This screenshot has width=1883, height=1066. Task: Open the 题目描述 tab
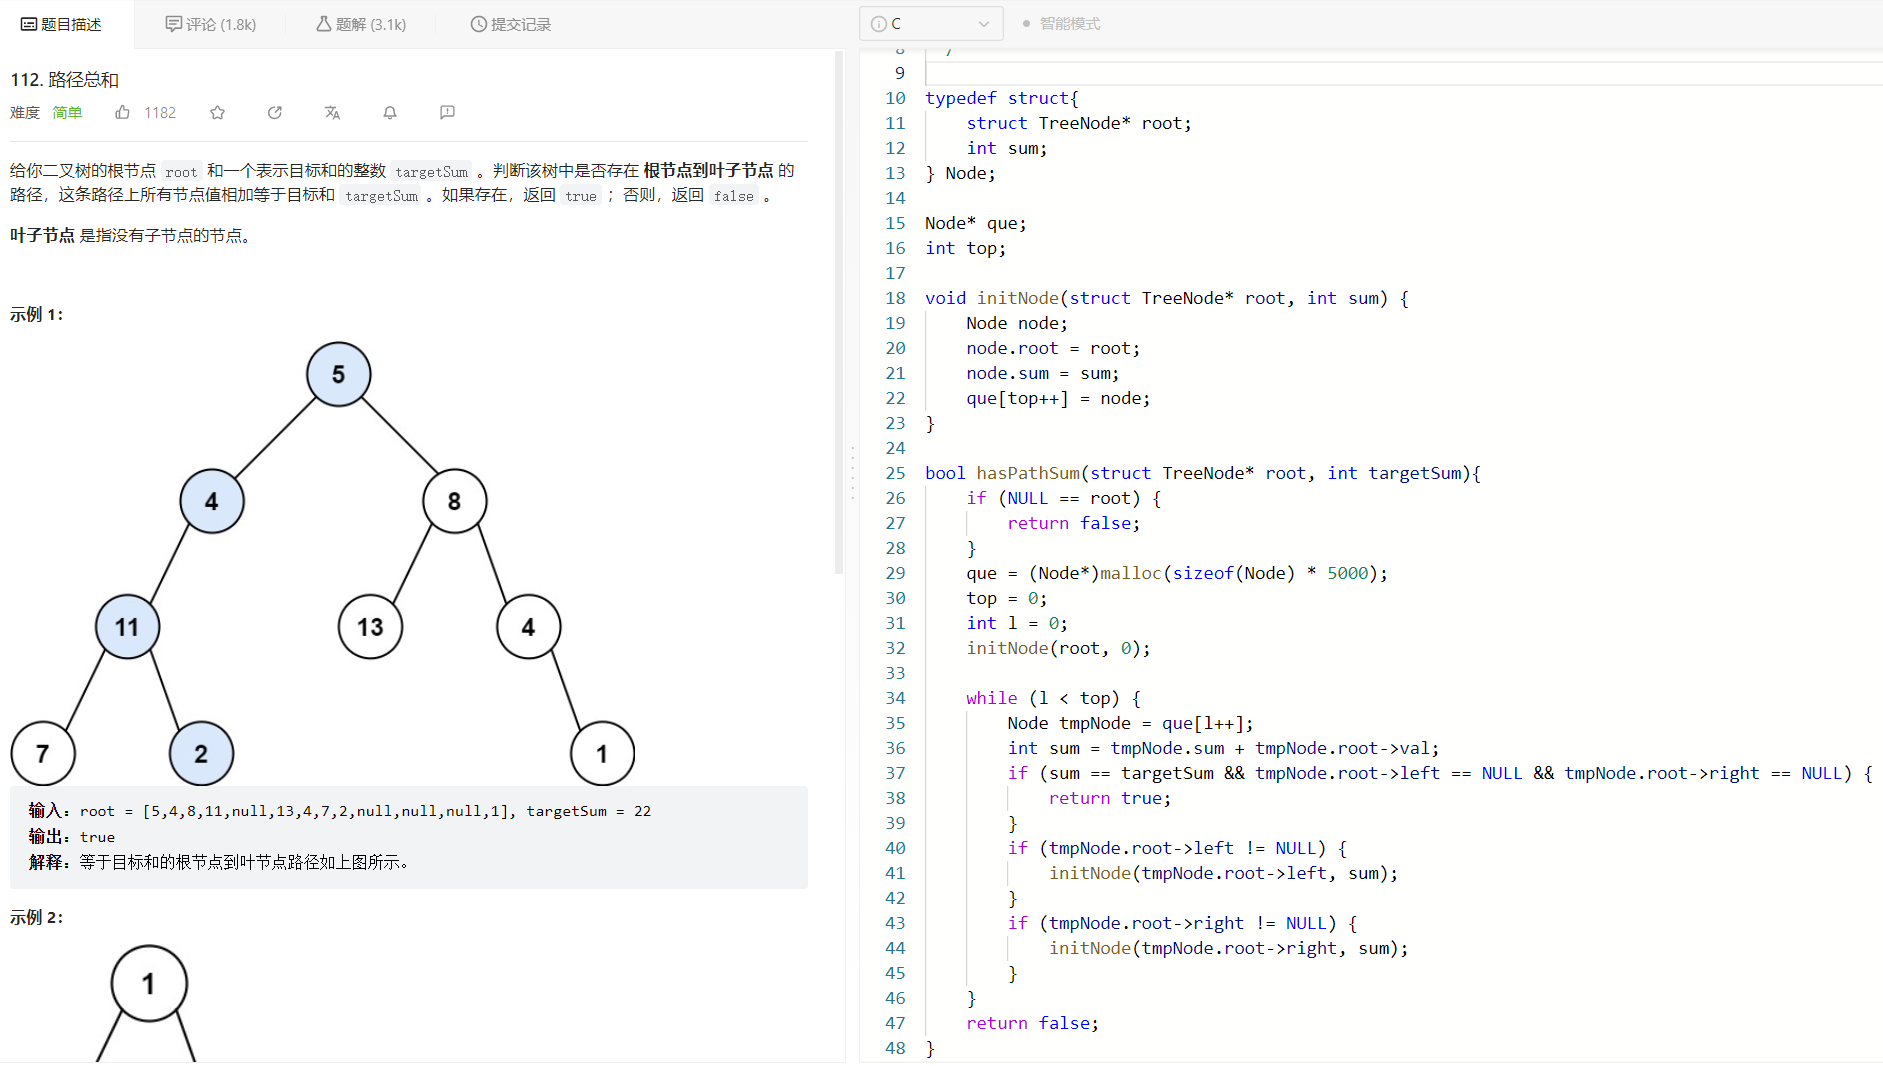click(62, 24)
